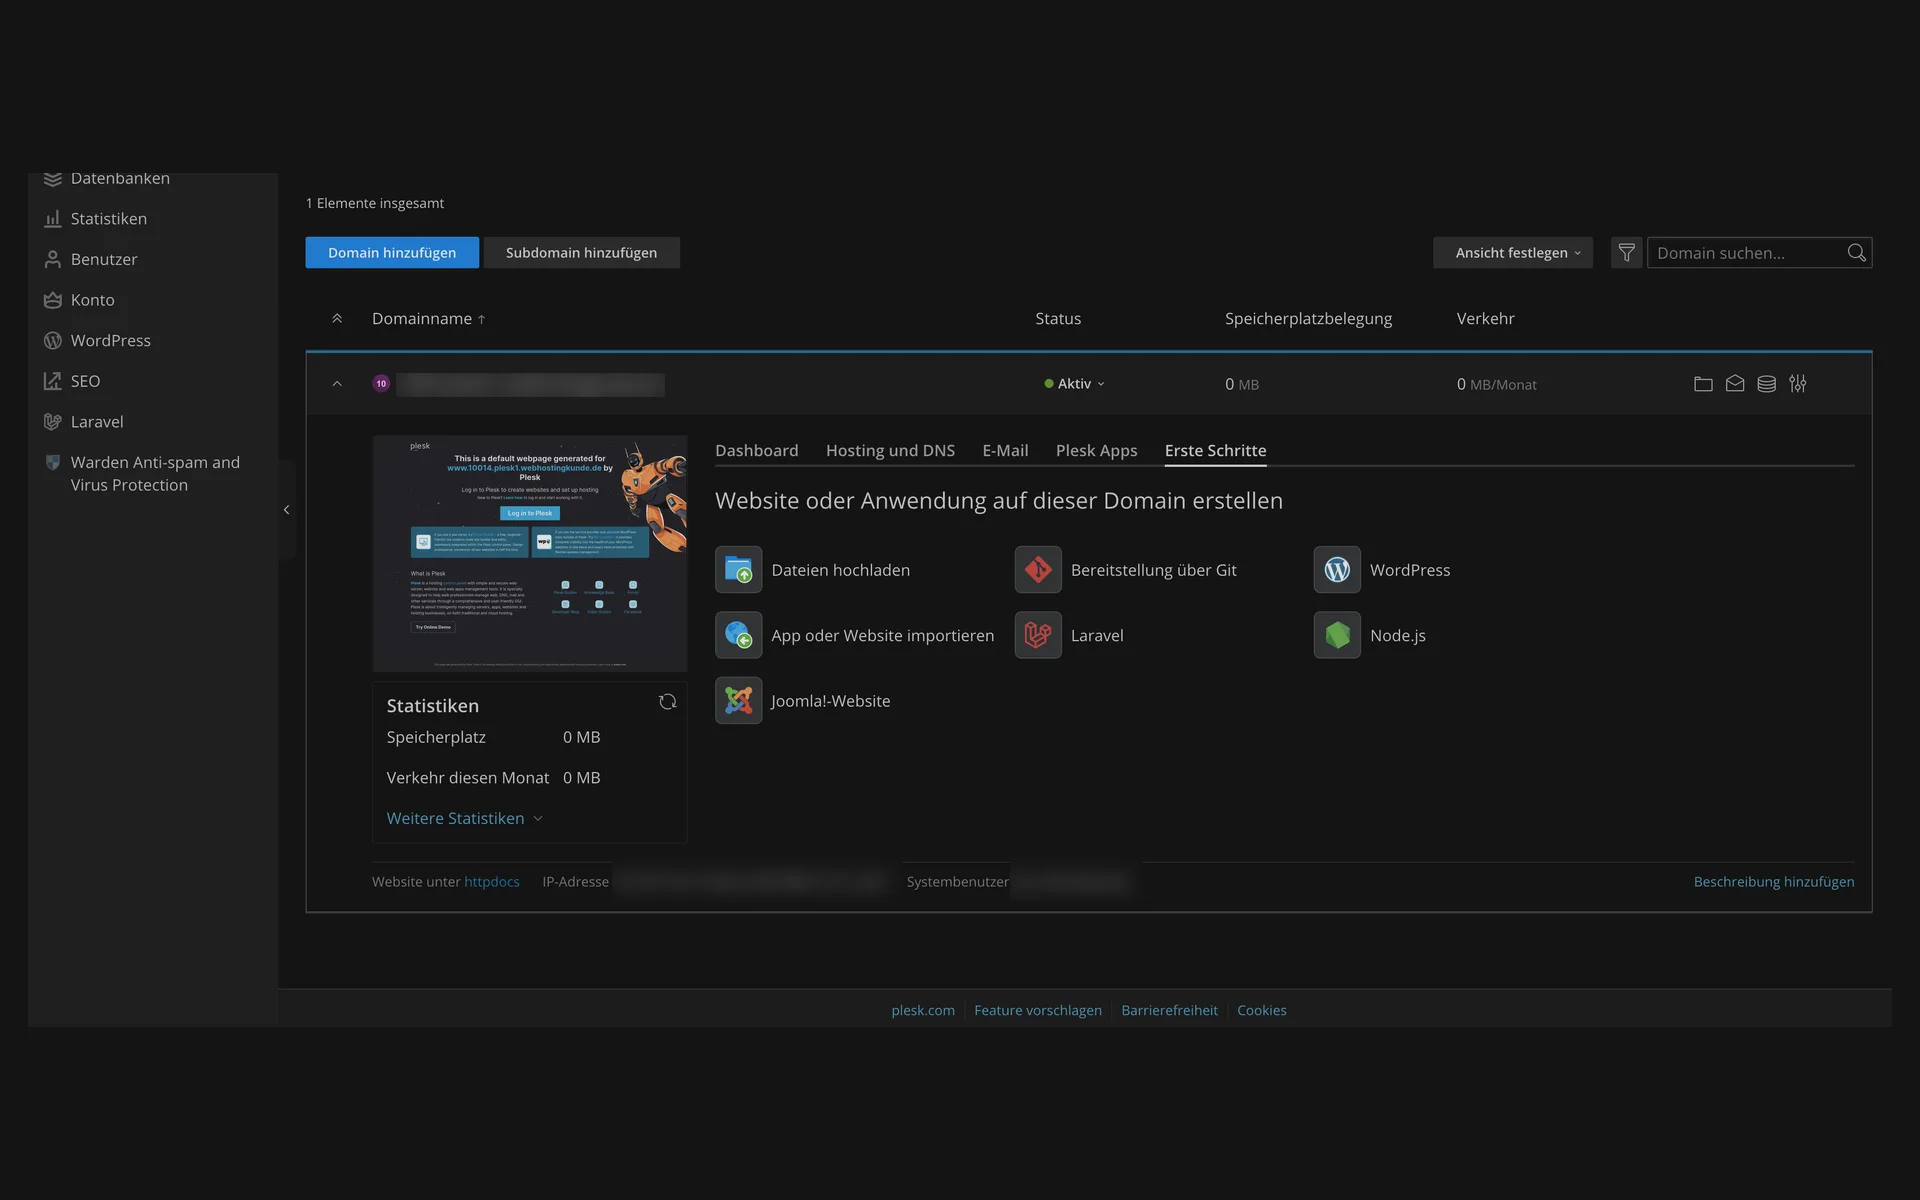Open the Cookies footer link
This screenshot has width=1920, height=1200.
click(x=1262, y=1011)
